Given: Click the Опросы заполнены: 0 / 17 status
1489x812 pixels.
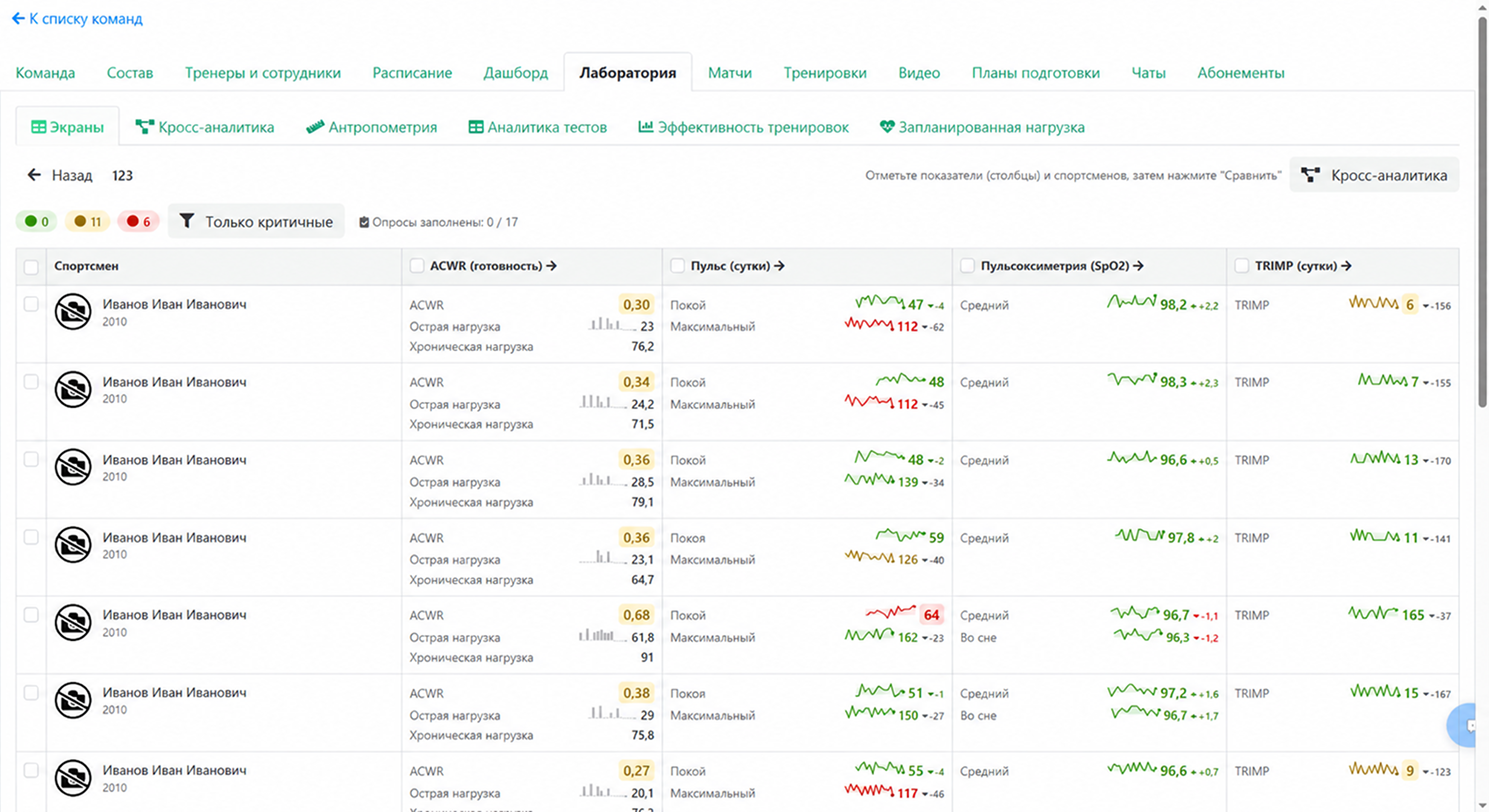Looking at the screenshot, I should 438,222.
